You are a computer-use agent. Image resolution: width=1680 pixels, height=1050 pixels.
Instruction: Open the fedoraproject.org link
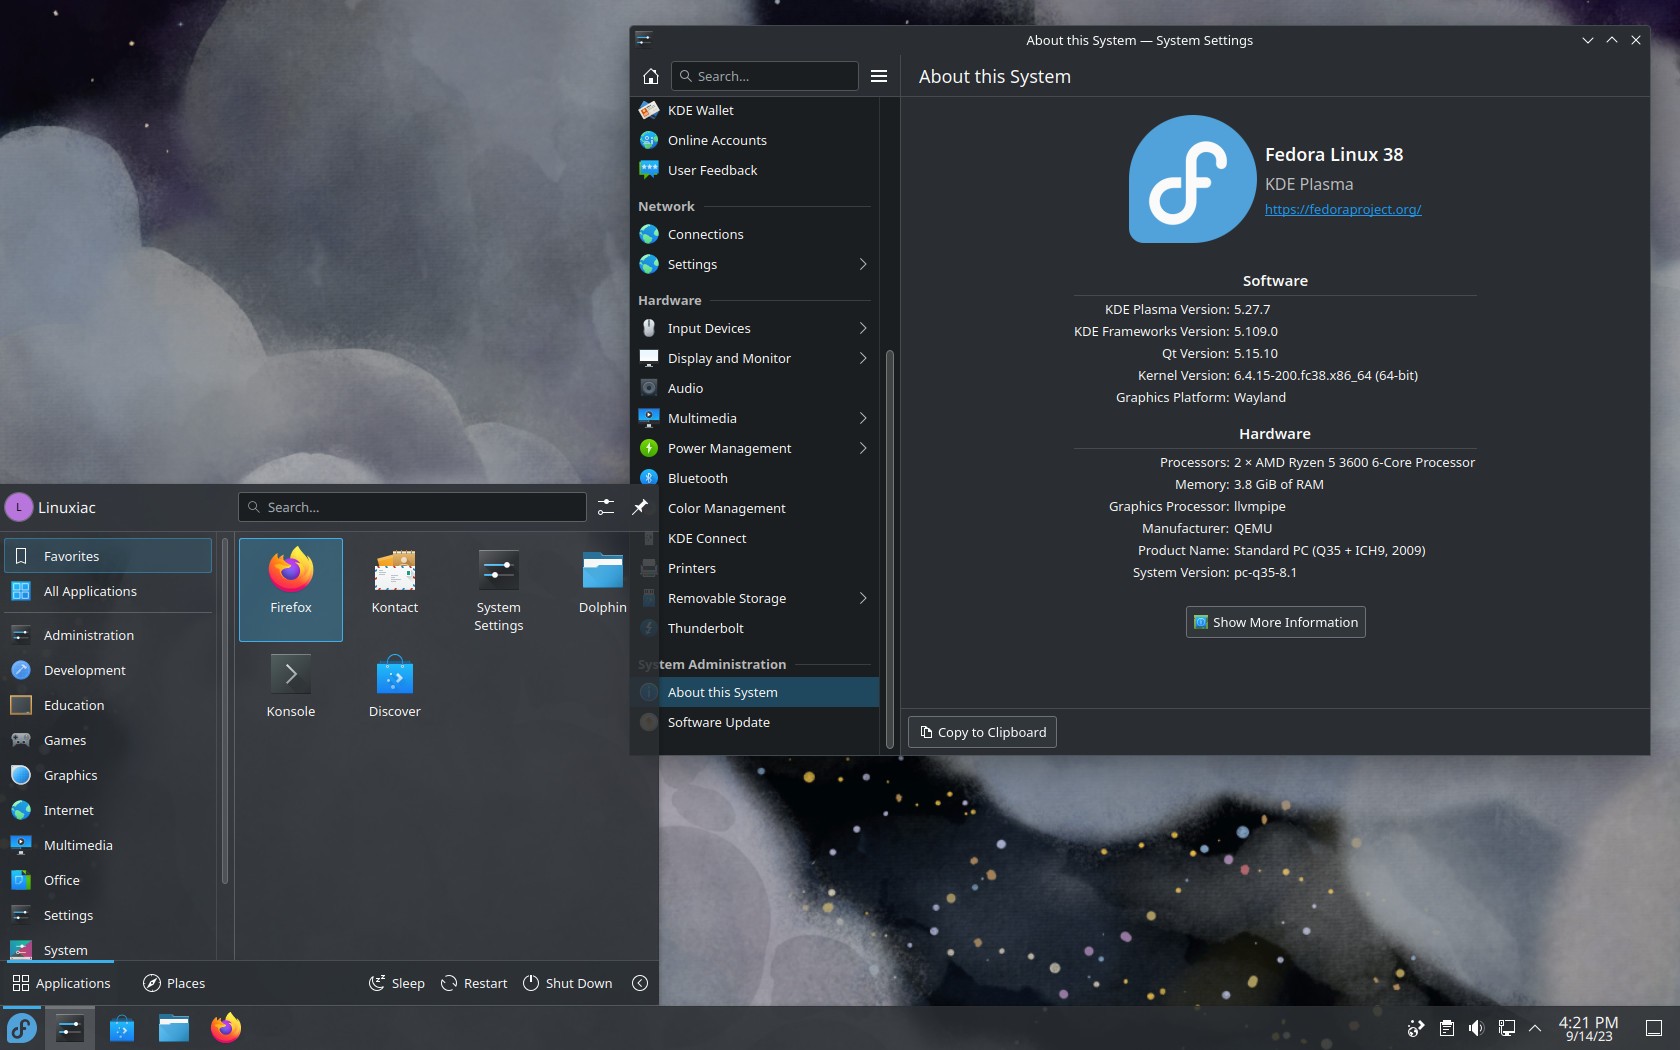[x=1343, y=210]
